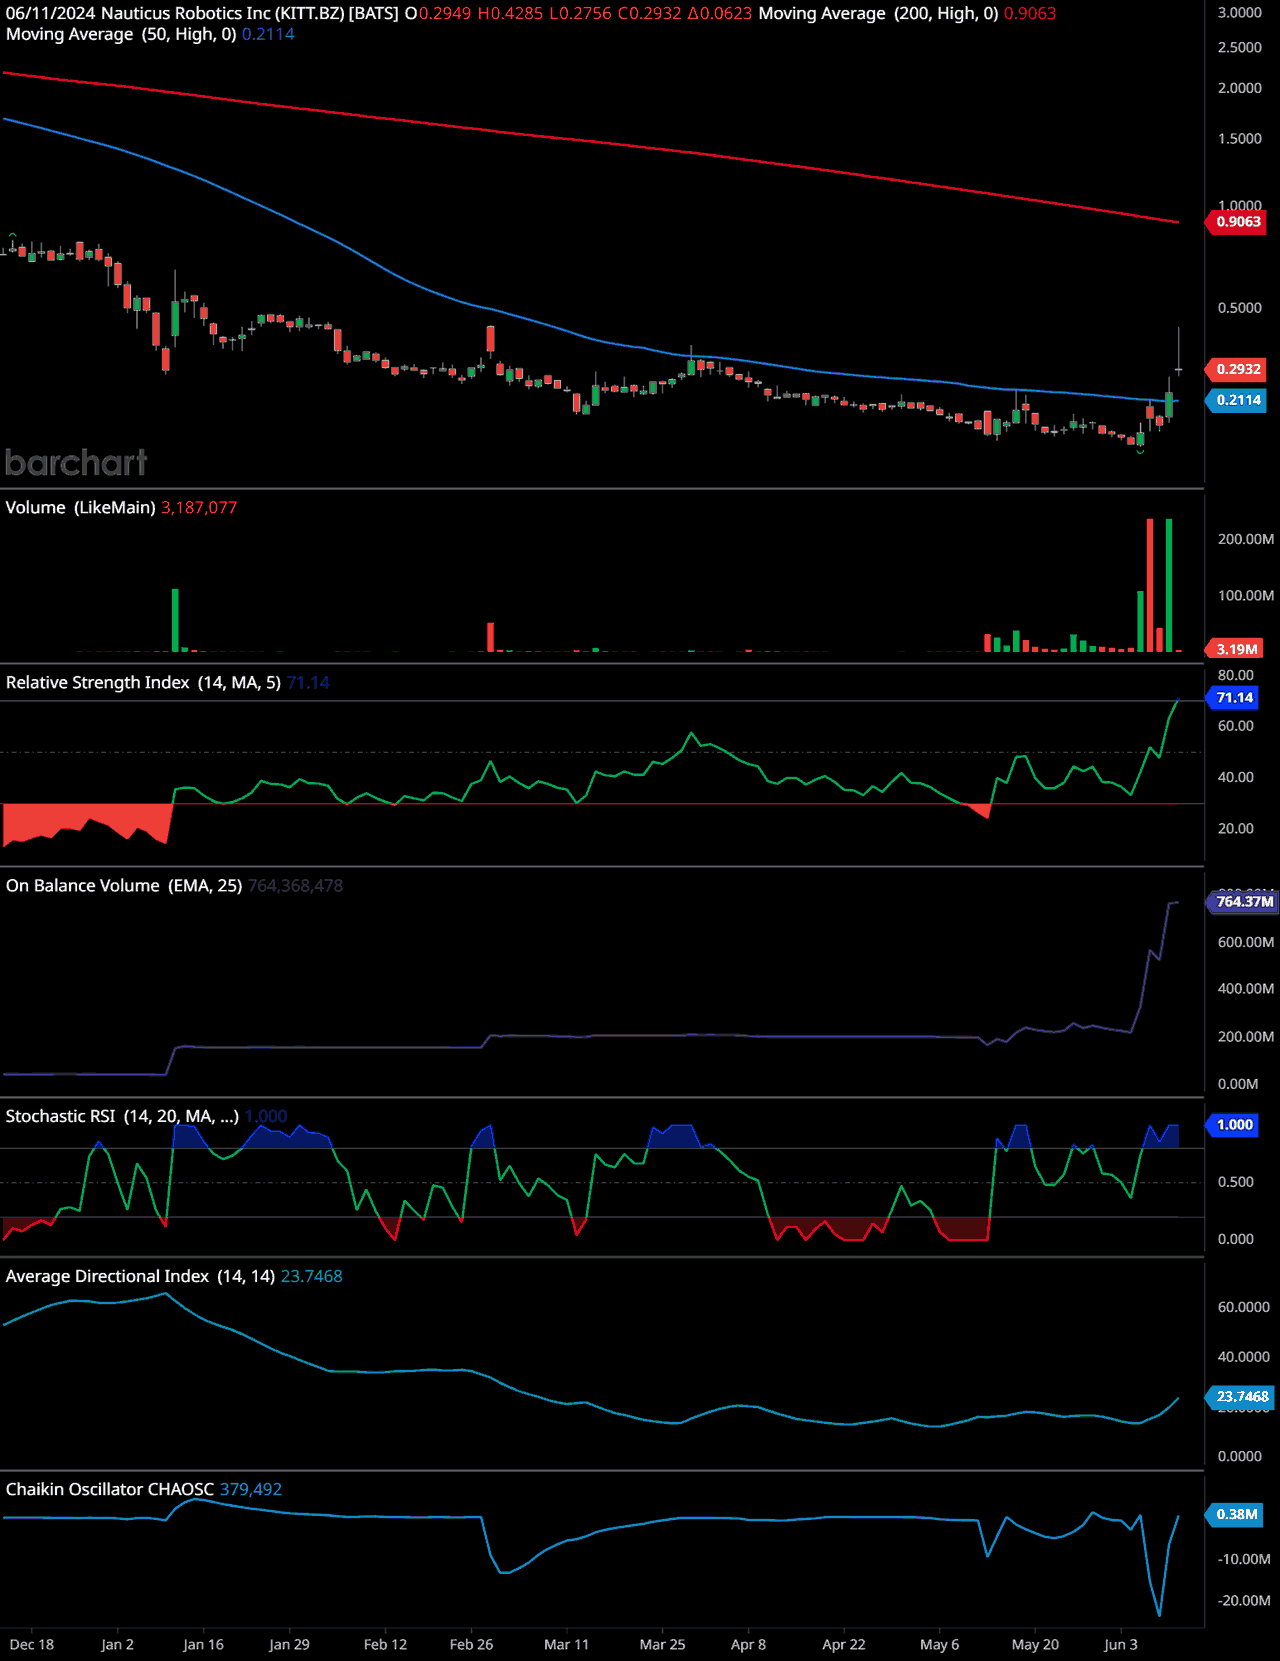The width and height of the screenshot is (1280, 1661).
Task: Click the blue 0.2114 moving average tag
Action: pos(1238,400)
